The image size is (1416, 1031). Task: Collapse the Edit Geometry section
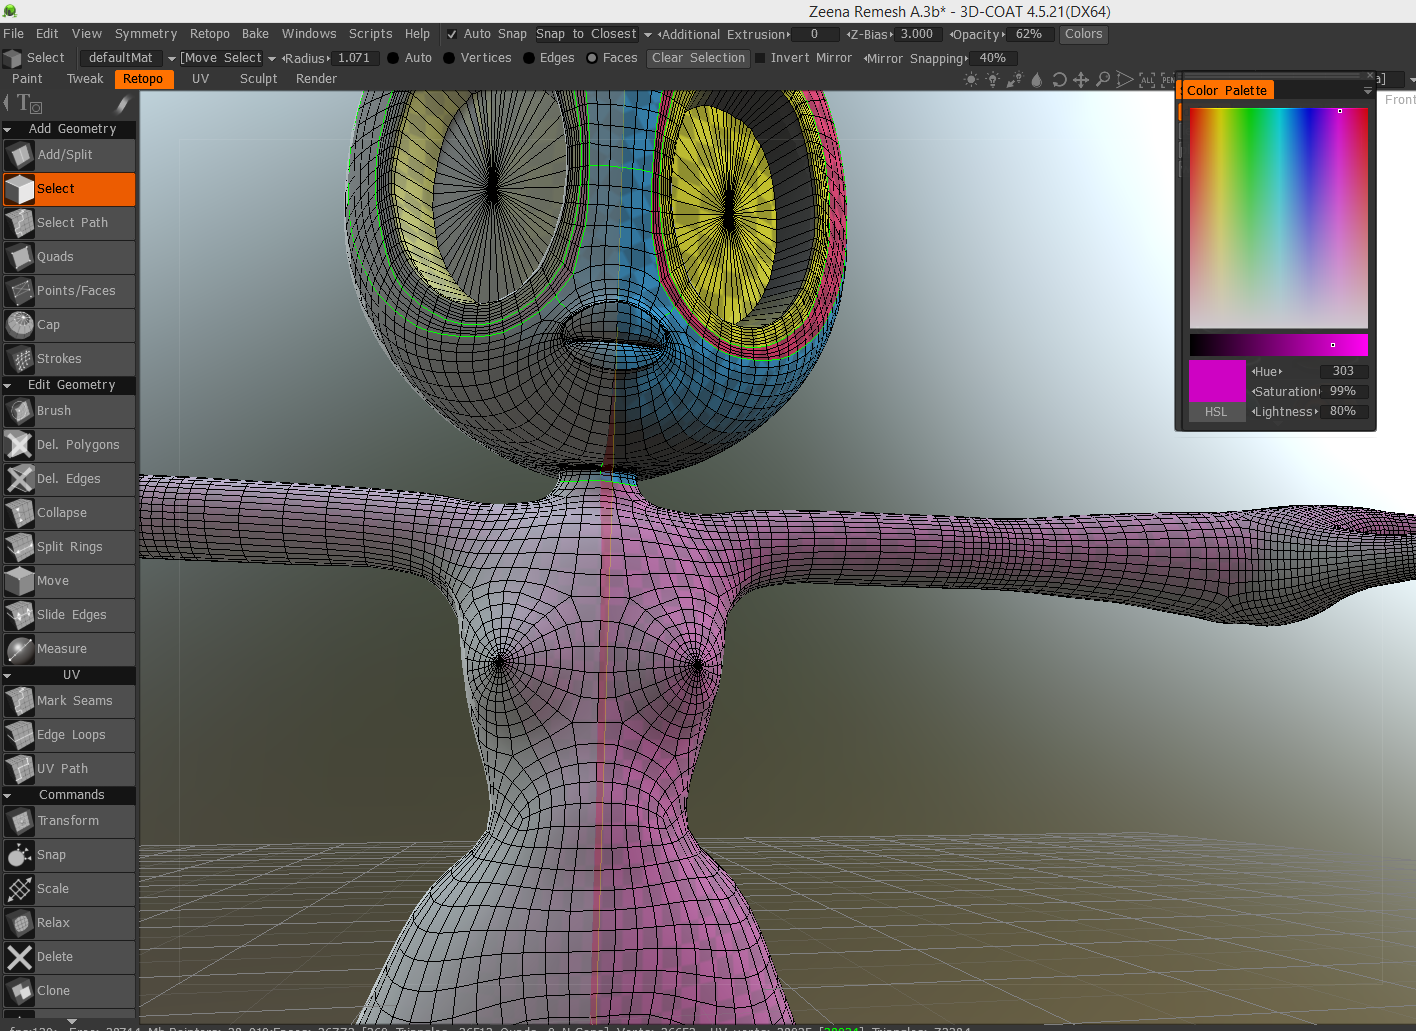[8, 385]
